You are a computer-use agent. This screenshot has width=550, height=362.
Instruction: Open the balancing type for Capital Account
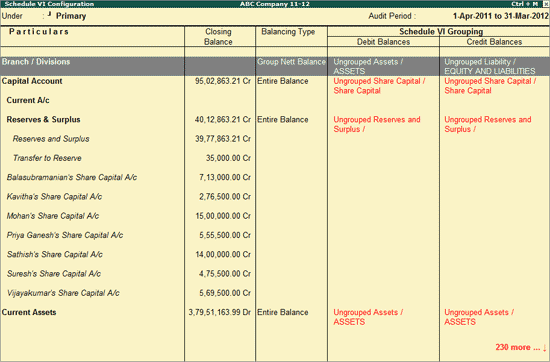tap(283, 81)
